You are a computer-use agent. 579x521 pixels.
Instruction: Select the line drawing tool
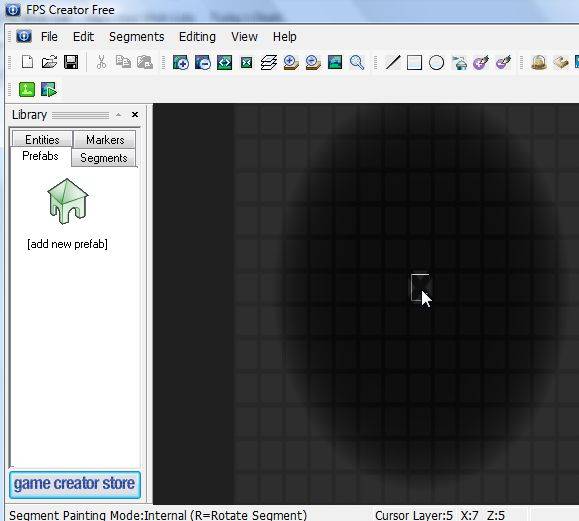point(393,62)
